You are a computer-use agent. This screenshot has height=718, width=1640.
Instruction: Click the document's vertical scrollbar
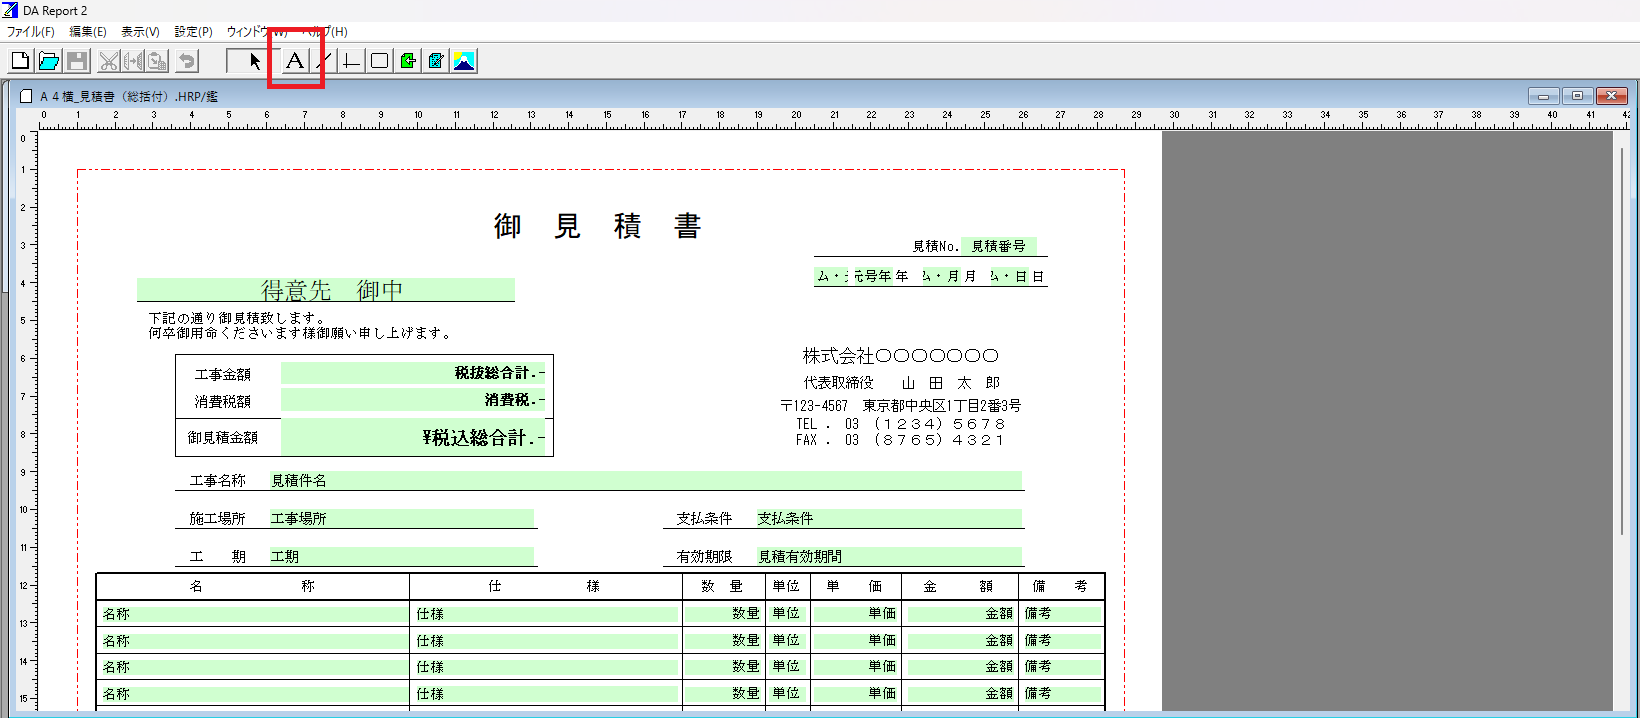click(1622, 340)
